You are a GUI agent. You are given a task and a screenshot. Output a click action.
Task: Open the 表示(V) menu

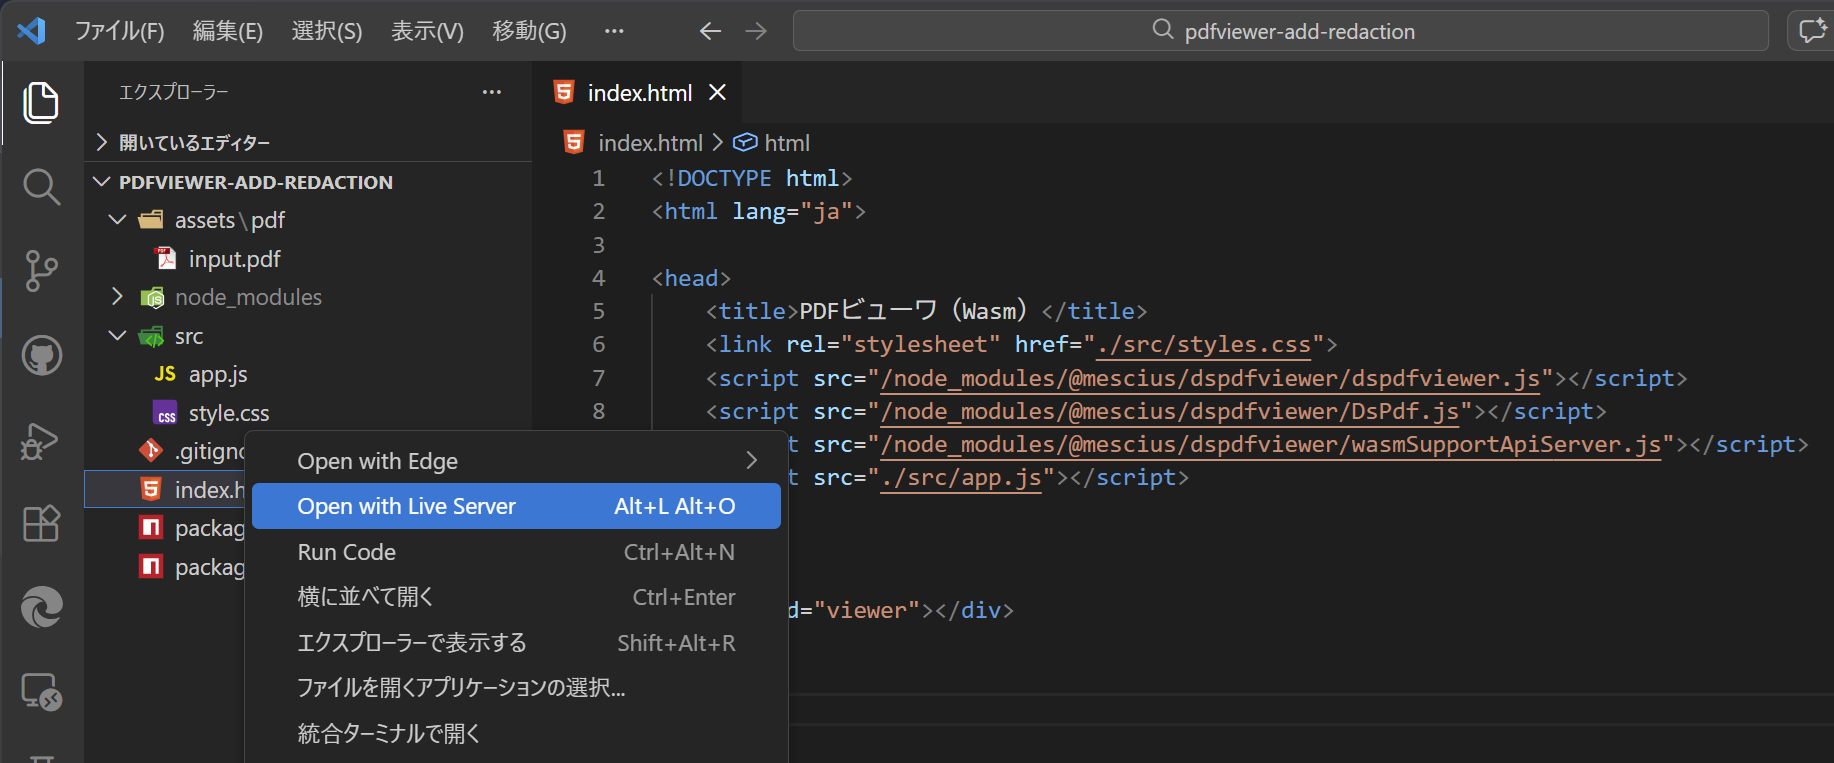[427, 31]
